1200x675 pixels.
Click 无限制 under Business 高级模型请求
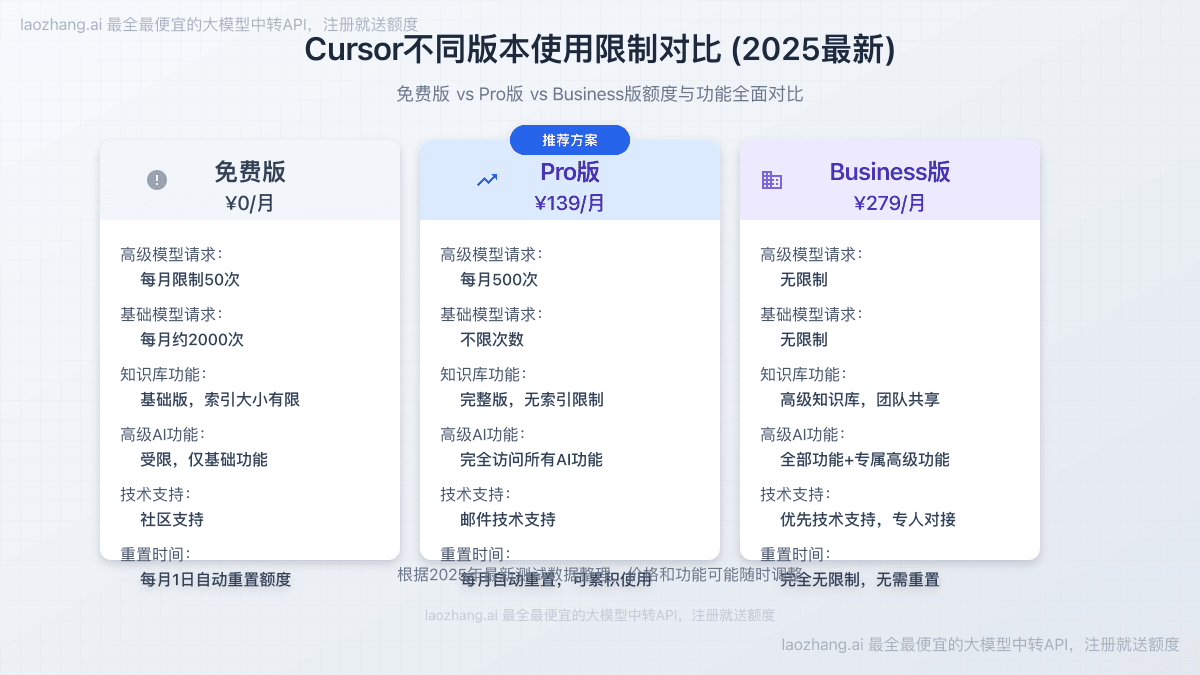click(x=804, y=279)
